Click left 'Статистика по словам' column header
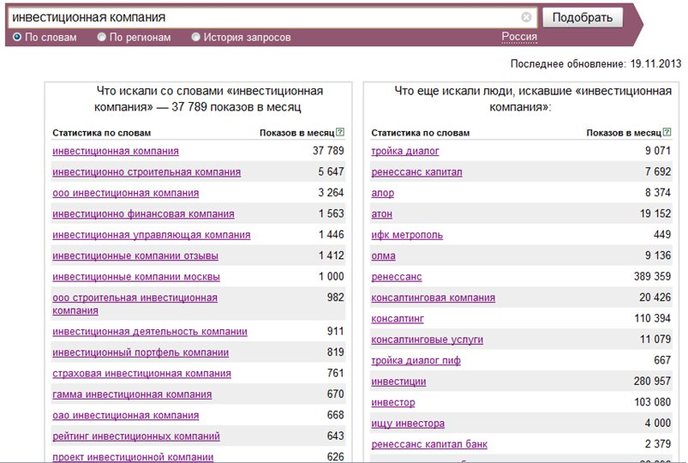688x463 pixels. [x=101, y=133]
